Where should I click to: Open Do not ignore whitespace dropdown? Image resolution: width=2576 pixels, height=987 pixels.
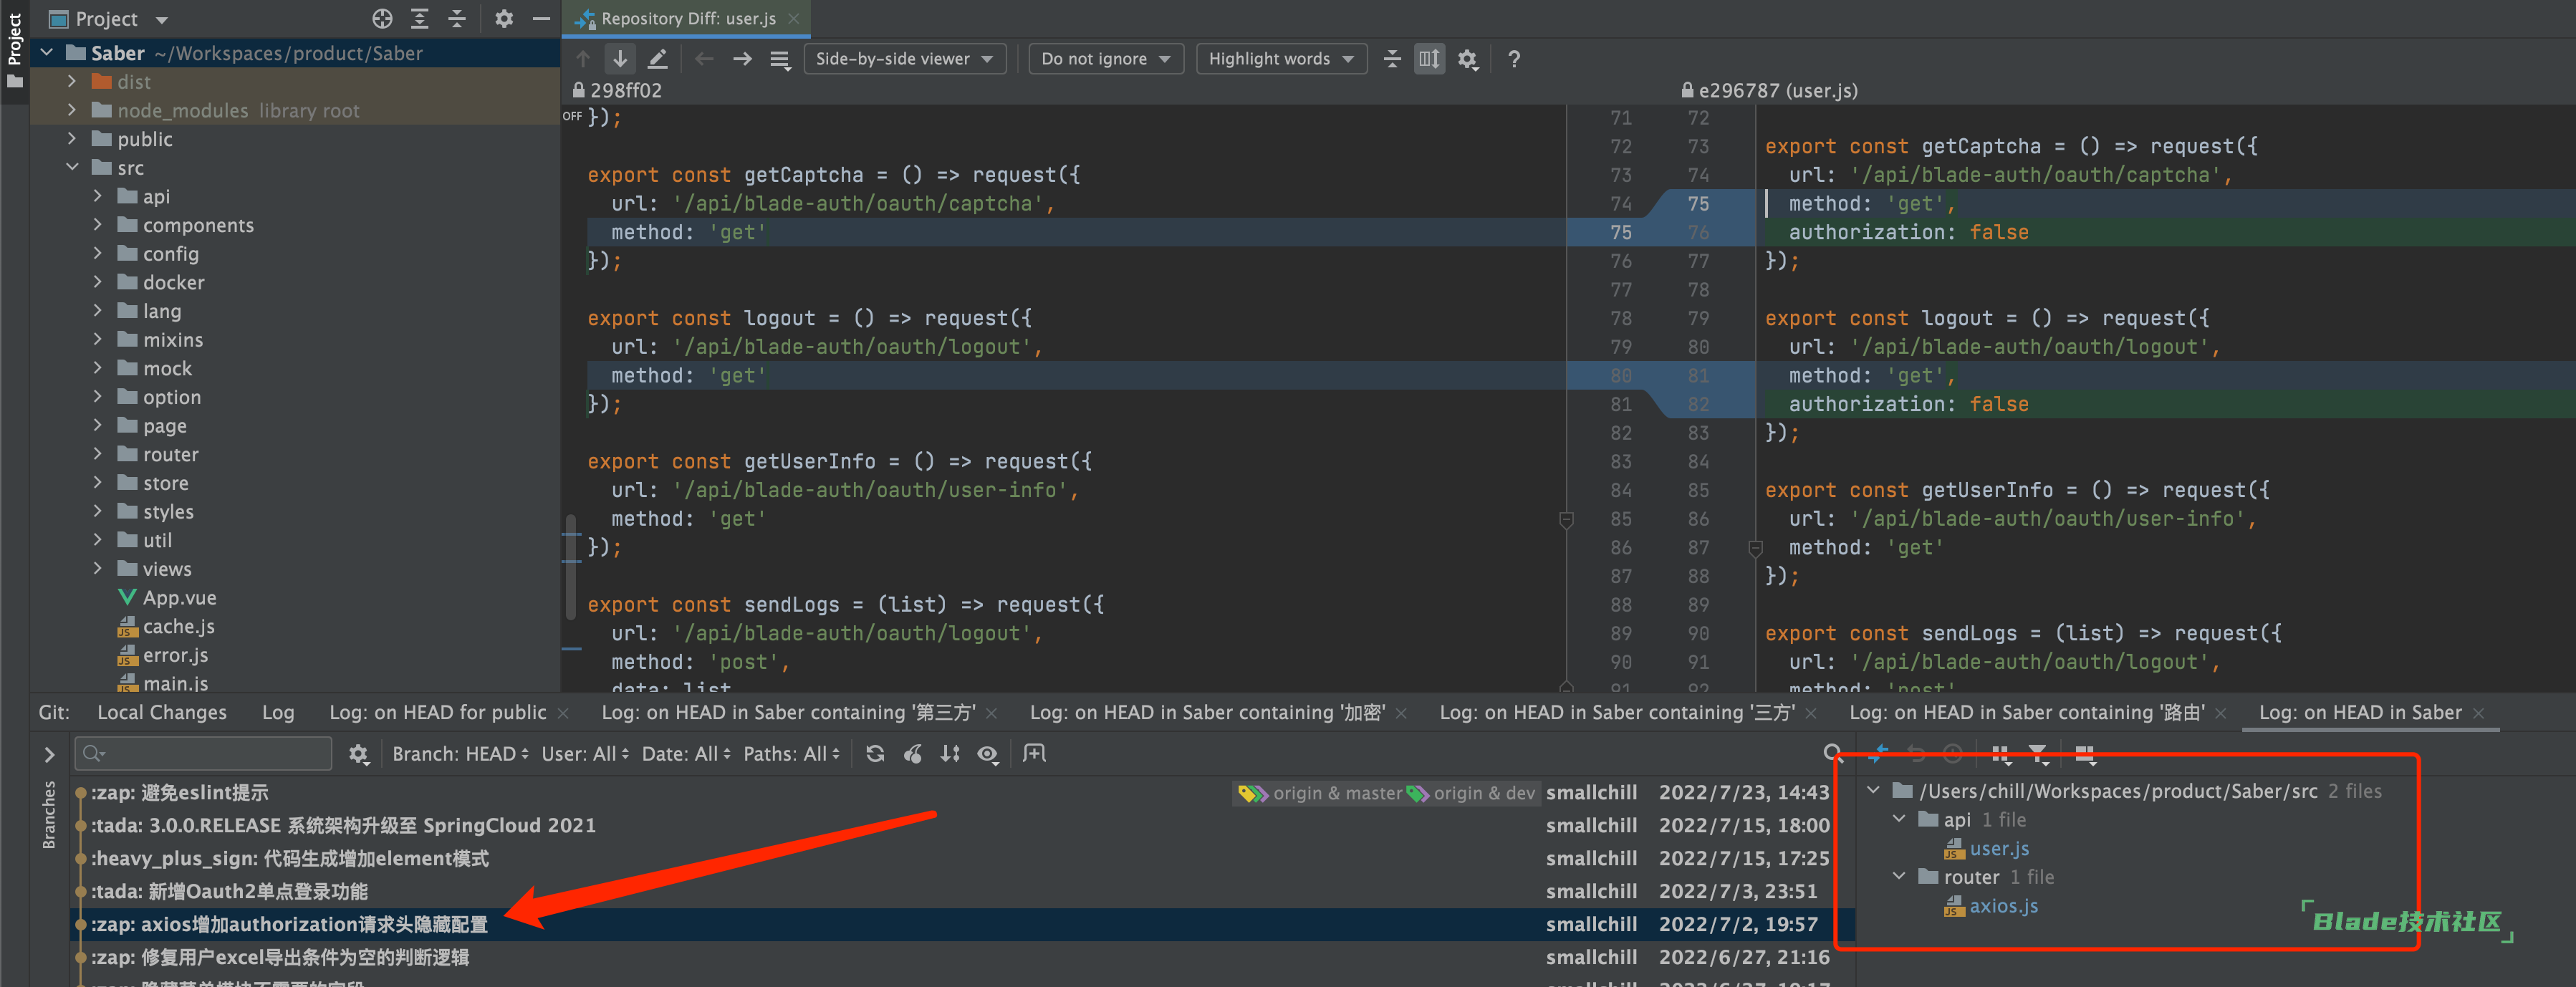1105,59
